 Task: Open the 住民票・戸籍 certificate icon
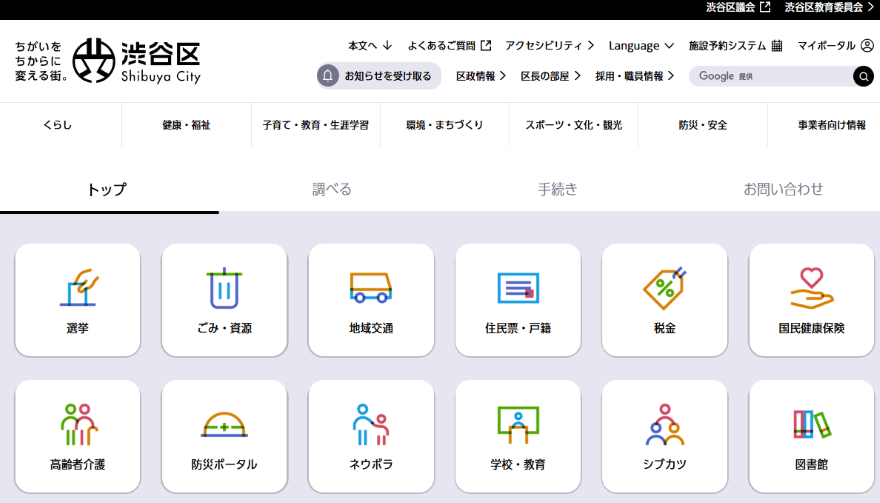[518, 300]
